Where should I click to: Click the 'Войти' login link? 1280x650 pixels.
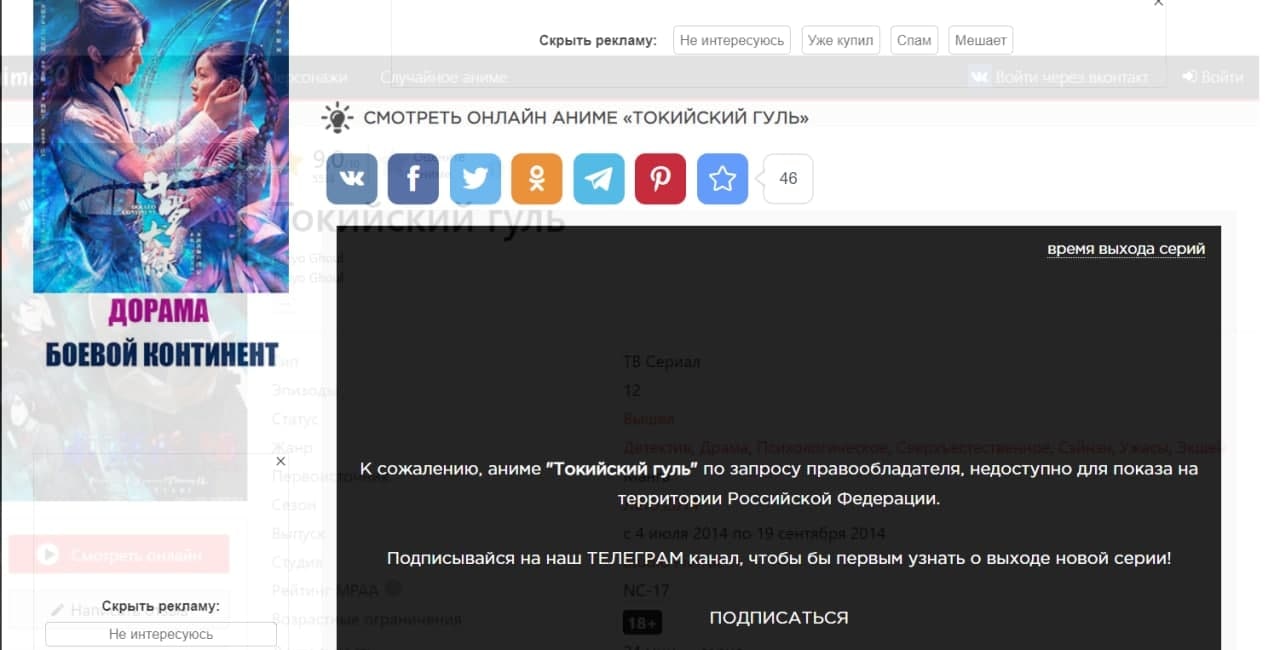point(1213,77)
